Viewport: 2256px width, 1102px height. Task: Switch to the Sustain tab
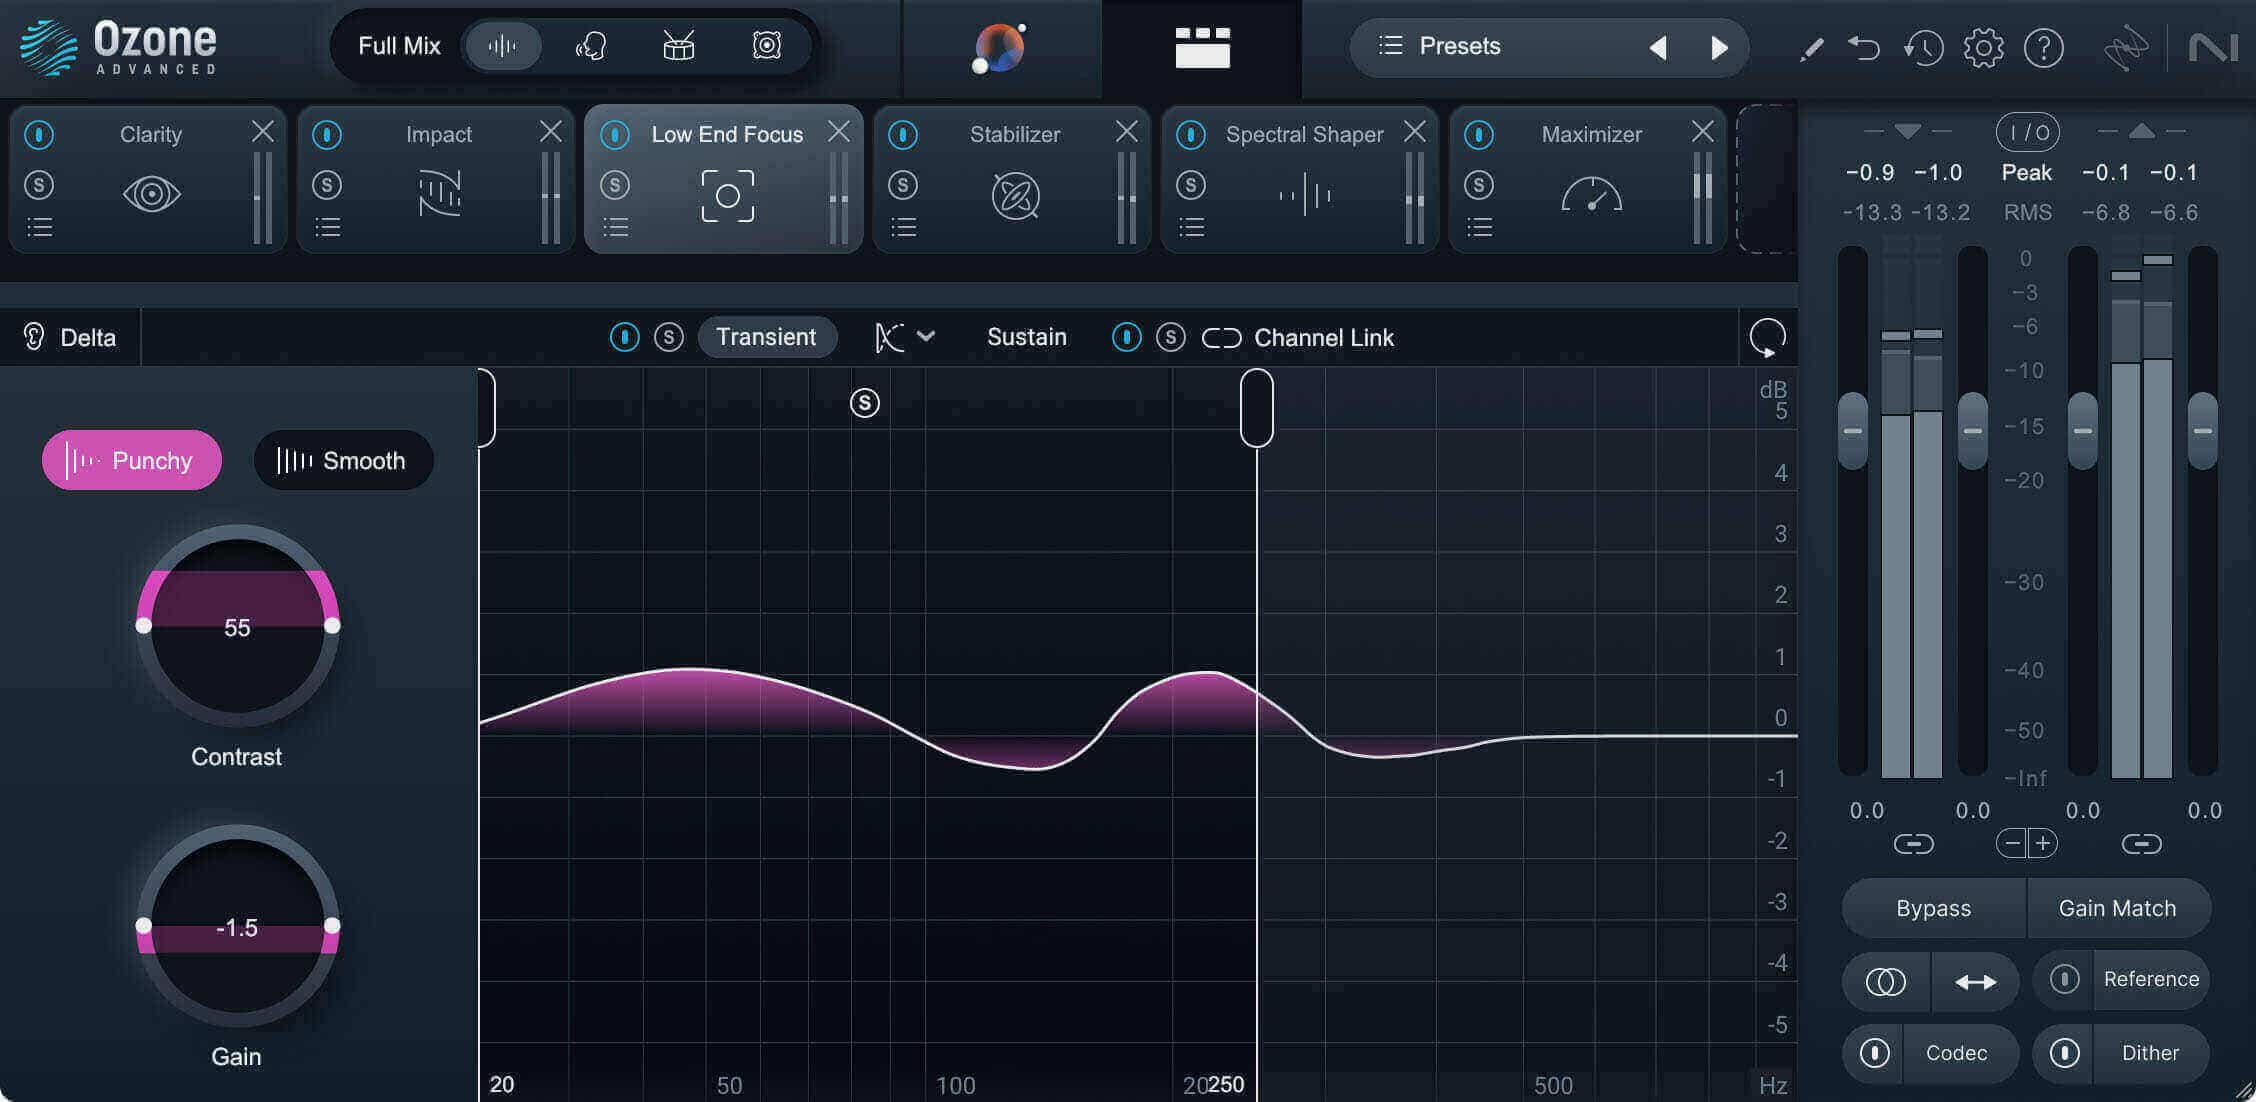click(x=1027, y=337)
